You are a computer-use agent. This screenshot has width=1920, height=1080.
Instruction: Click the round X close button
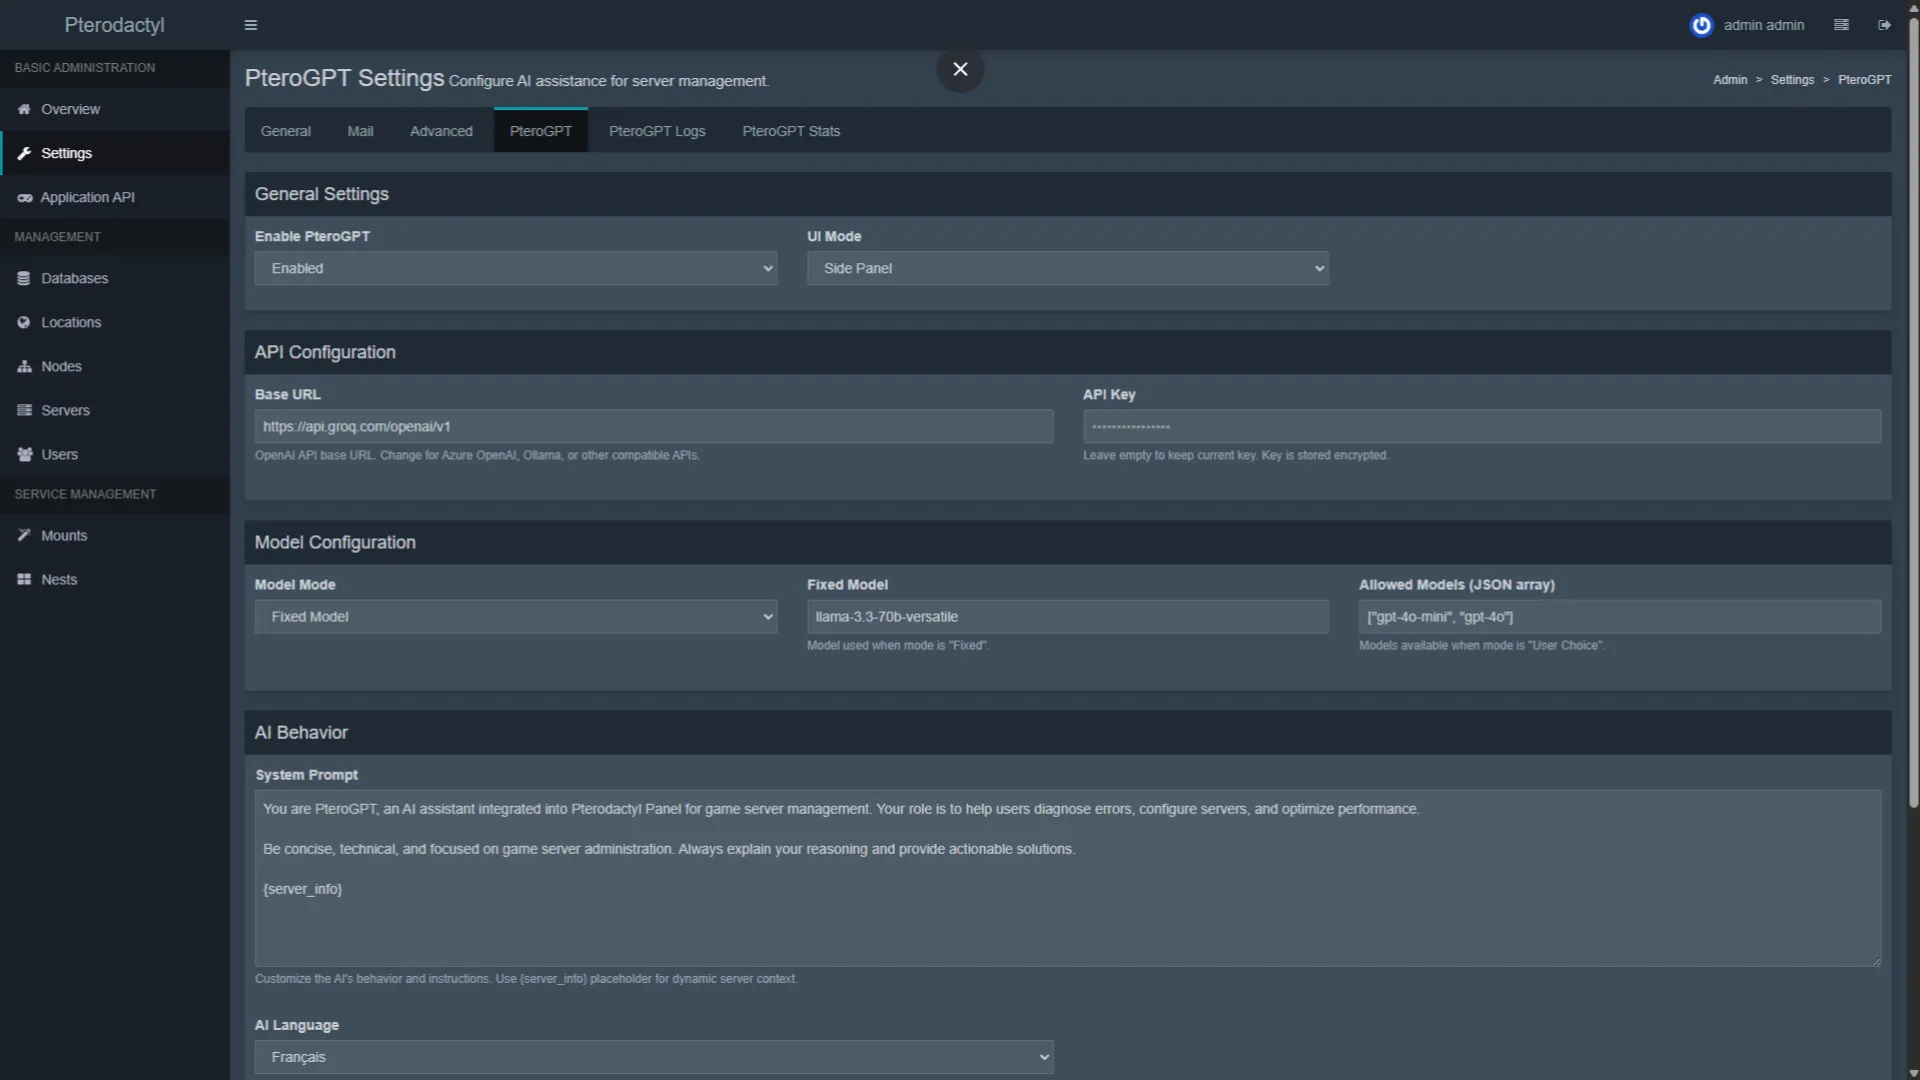tap(960, 69)
